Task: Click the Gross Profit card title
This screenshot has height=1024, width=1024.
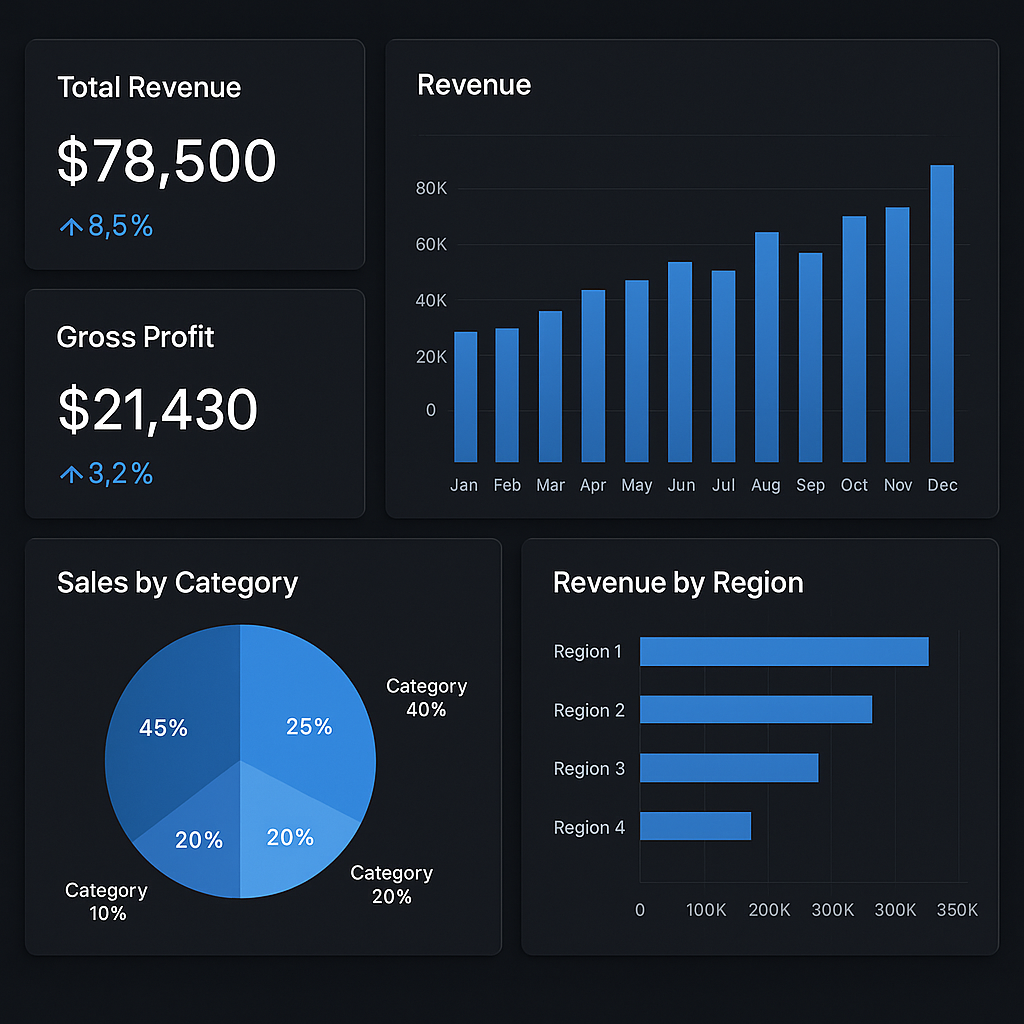Action: [135, 337]
